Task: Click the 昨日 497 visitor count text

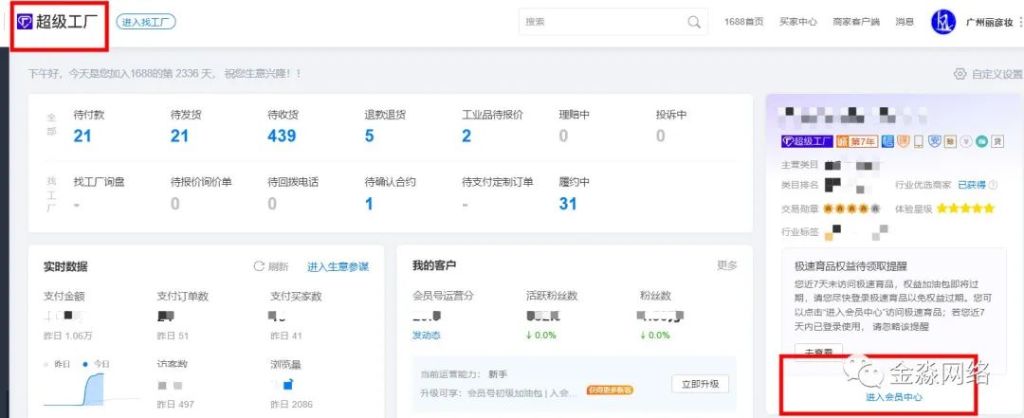Action: point(175,404)
